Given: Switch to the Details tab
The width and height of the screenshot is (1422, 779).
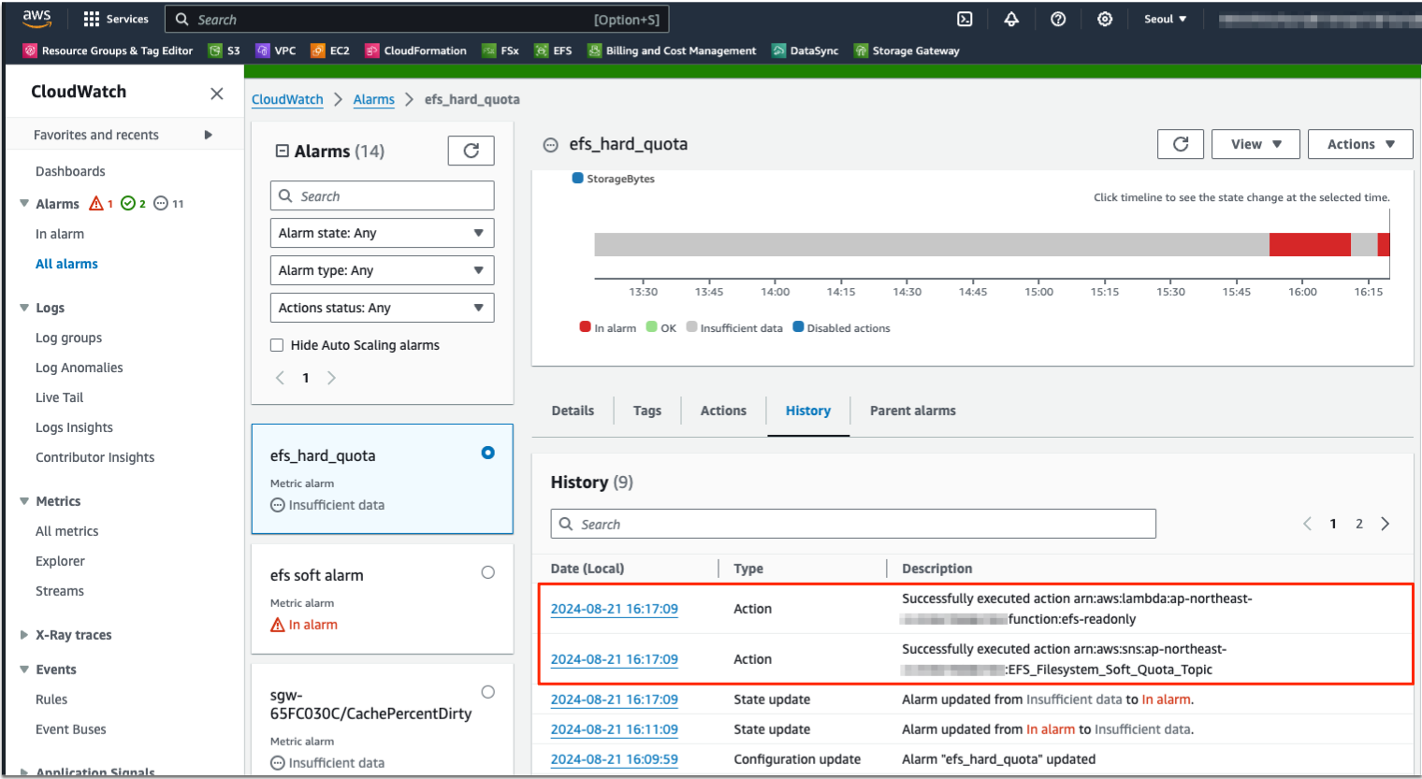Looking at the screenshot, I should 572,410.
